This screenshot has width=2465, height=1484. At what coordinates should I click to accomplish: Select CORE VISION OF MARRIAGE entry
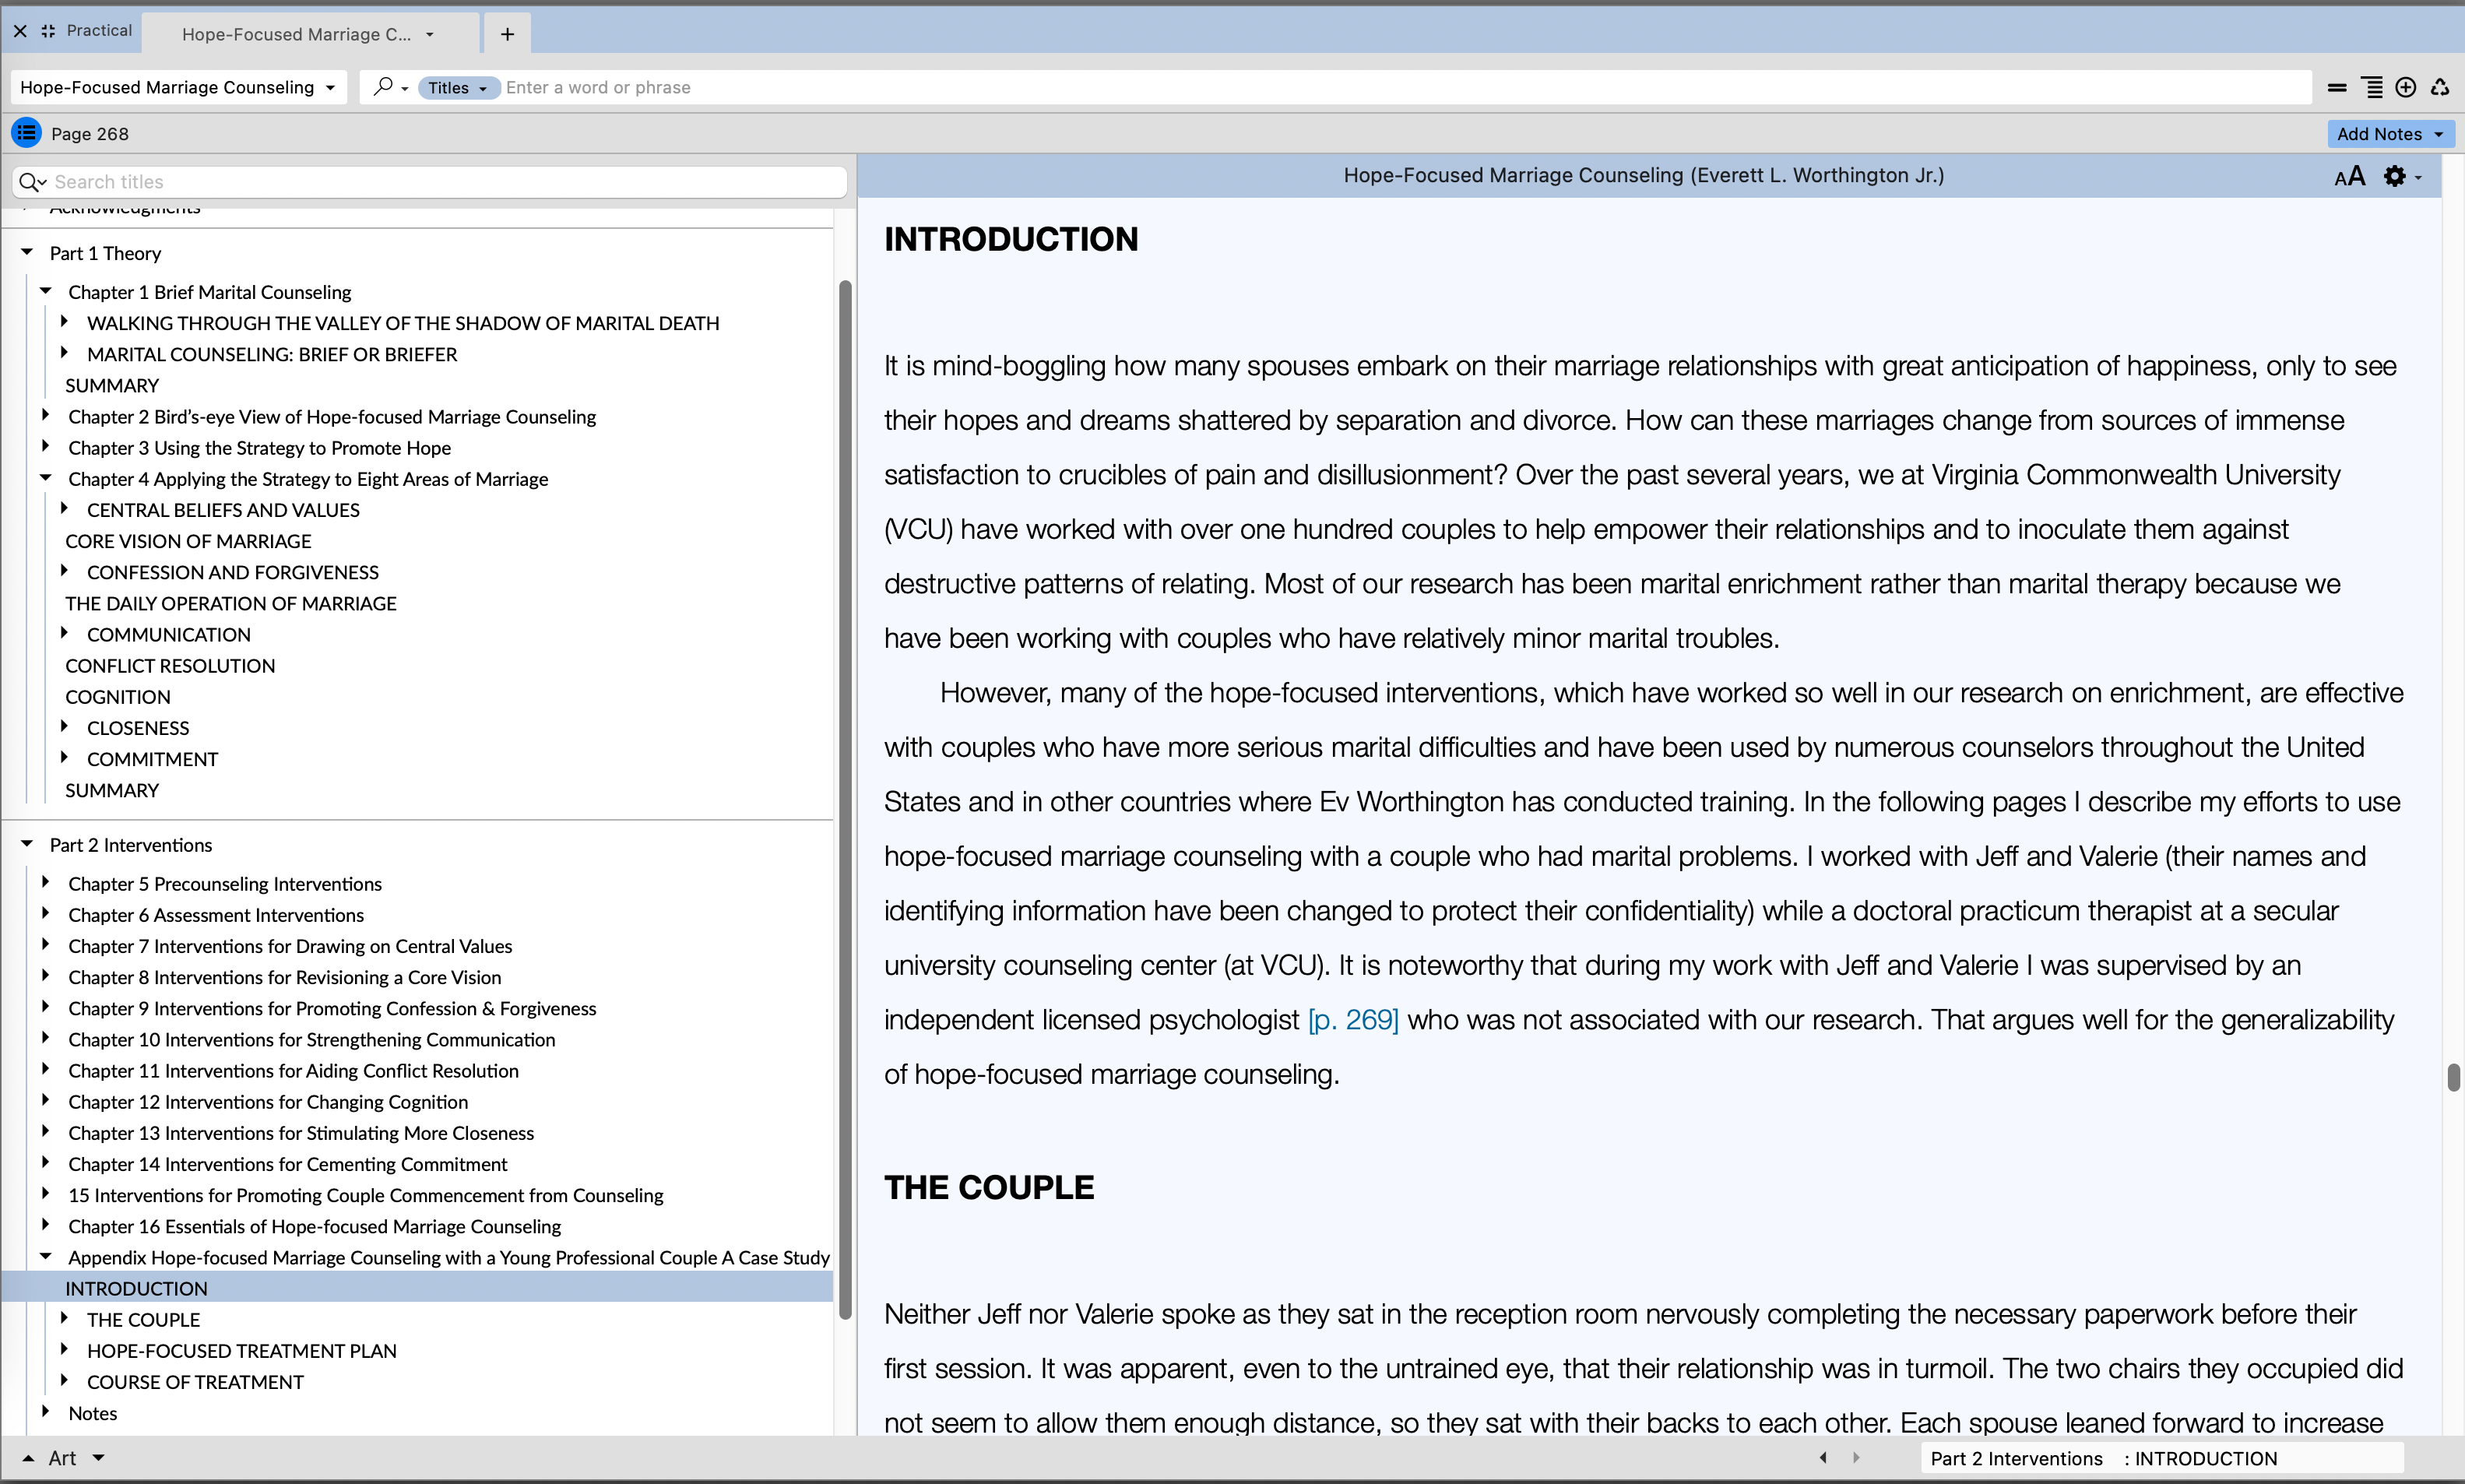tap(188, 541)
